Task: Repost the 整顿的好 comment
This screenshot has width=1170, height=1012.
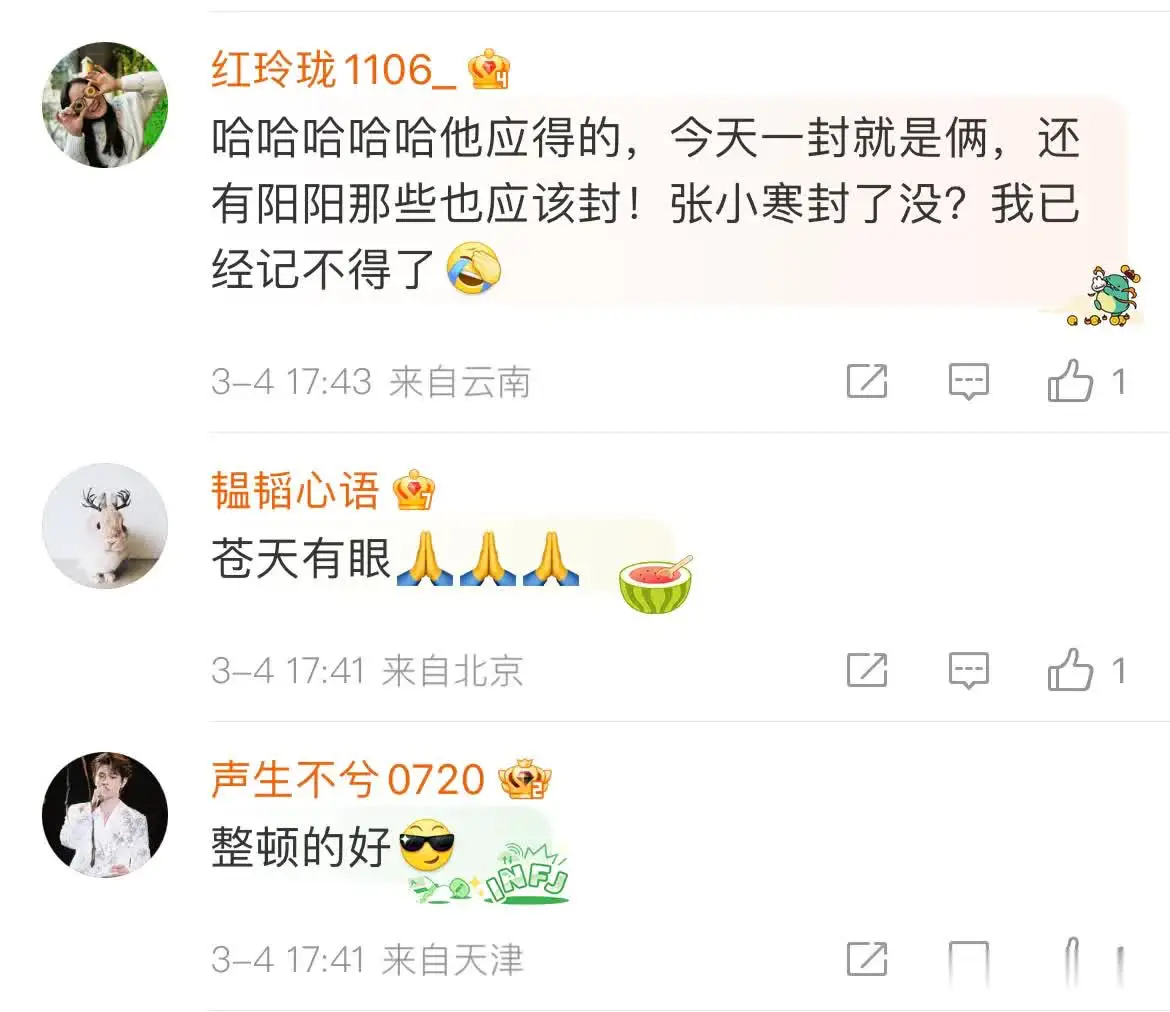Action: 867,958
